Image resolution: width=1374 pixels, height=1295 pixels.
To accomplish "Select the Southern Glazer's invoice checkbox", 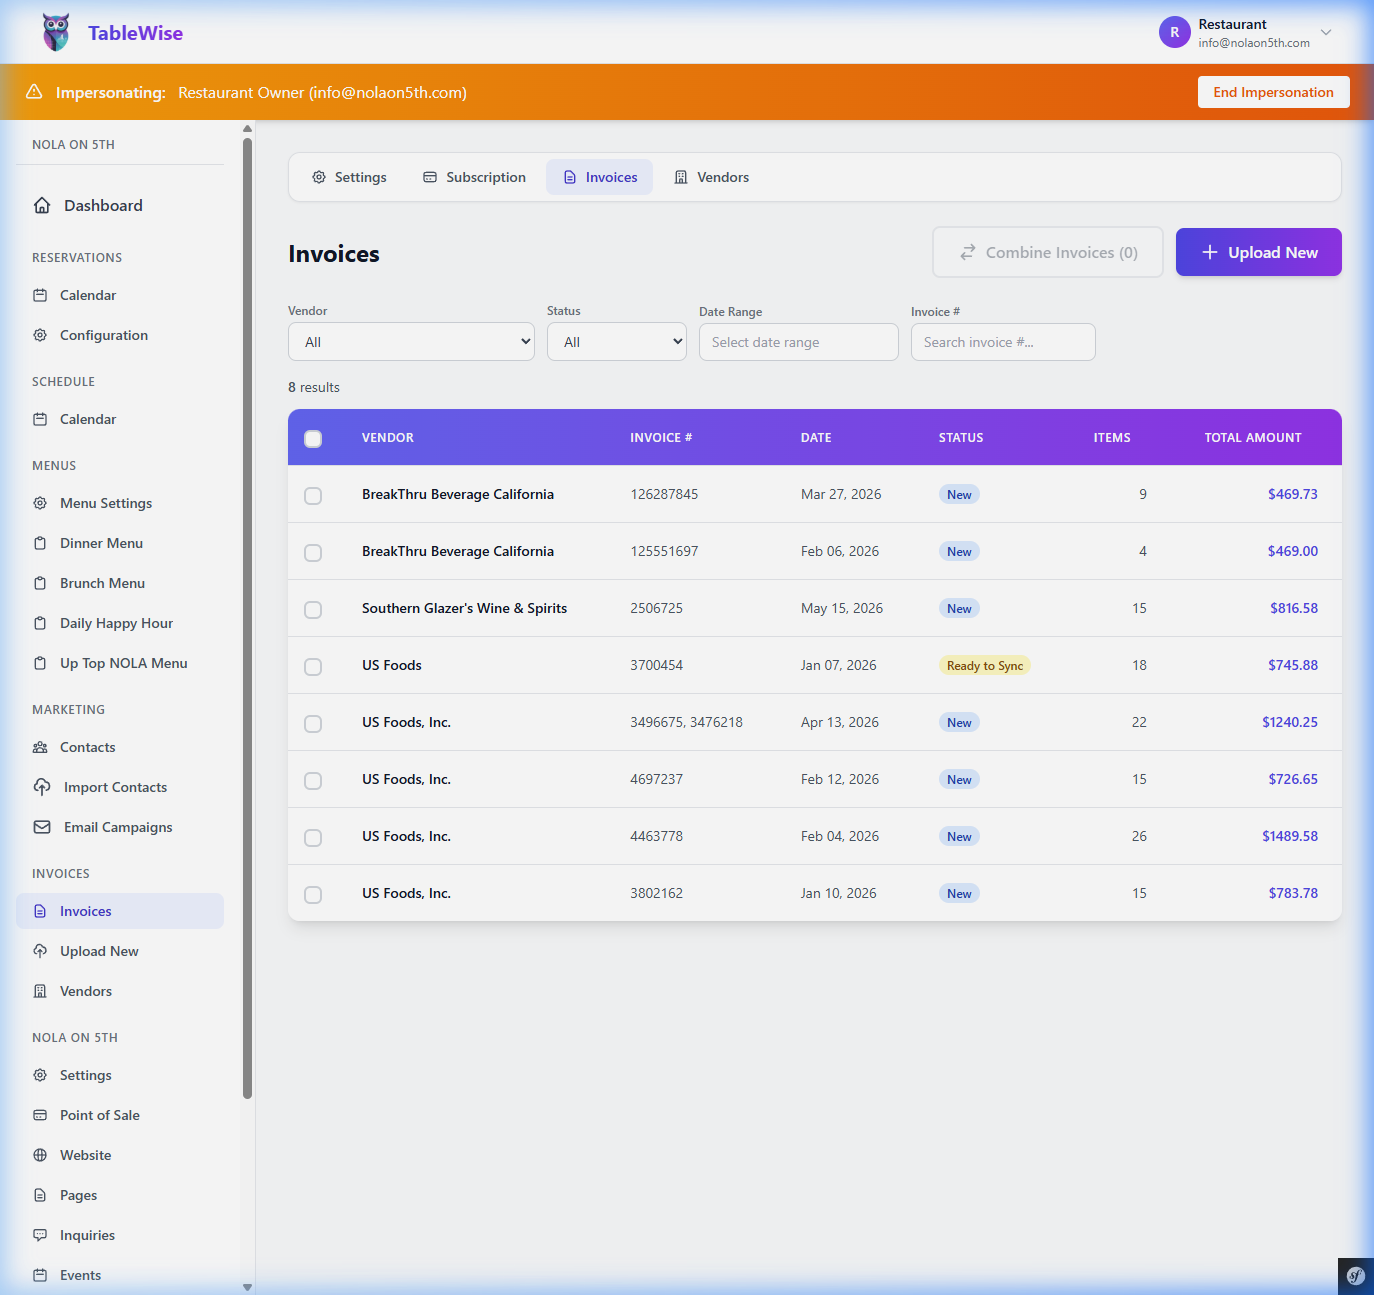I will [x=313, y=609].
